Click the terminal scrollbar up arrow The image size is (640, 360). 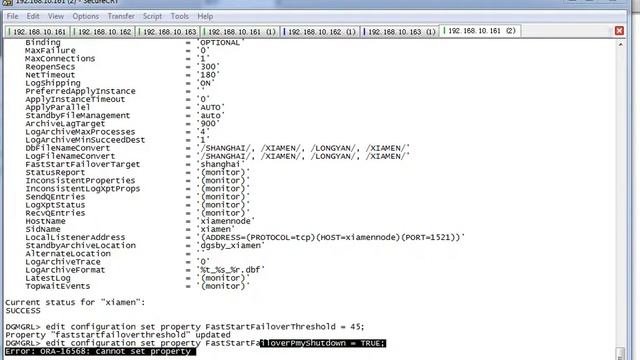coord(620,44)
